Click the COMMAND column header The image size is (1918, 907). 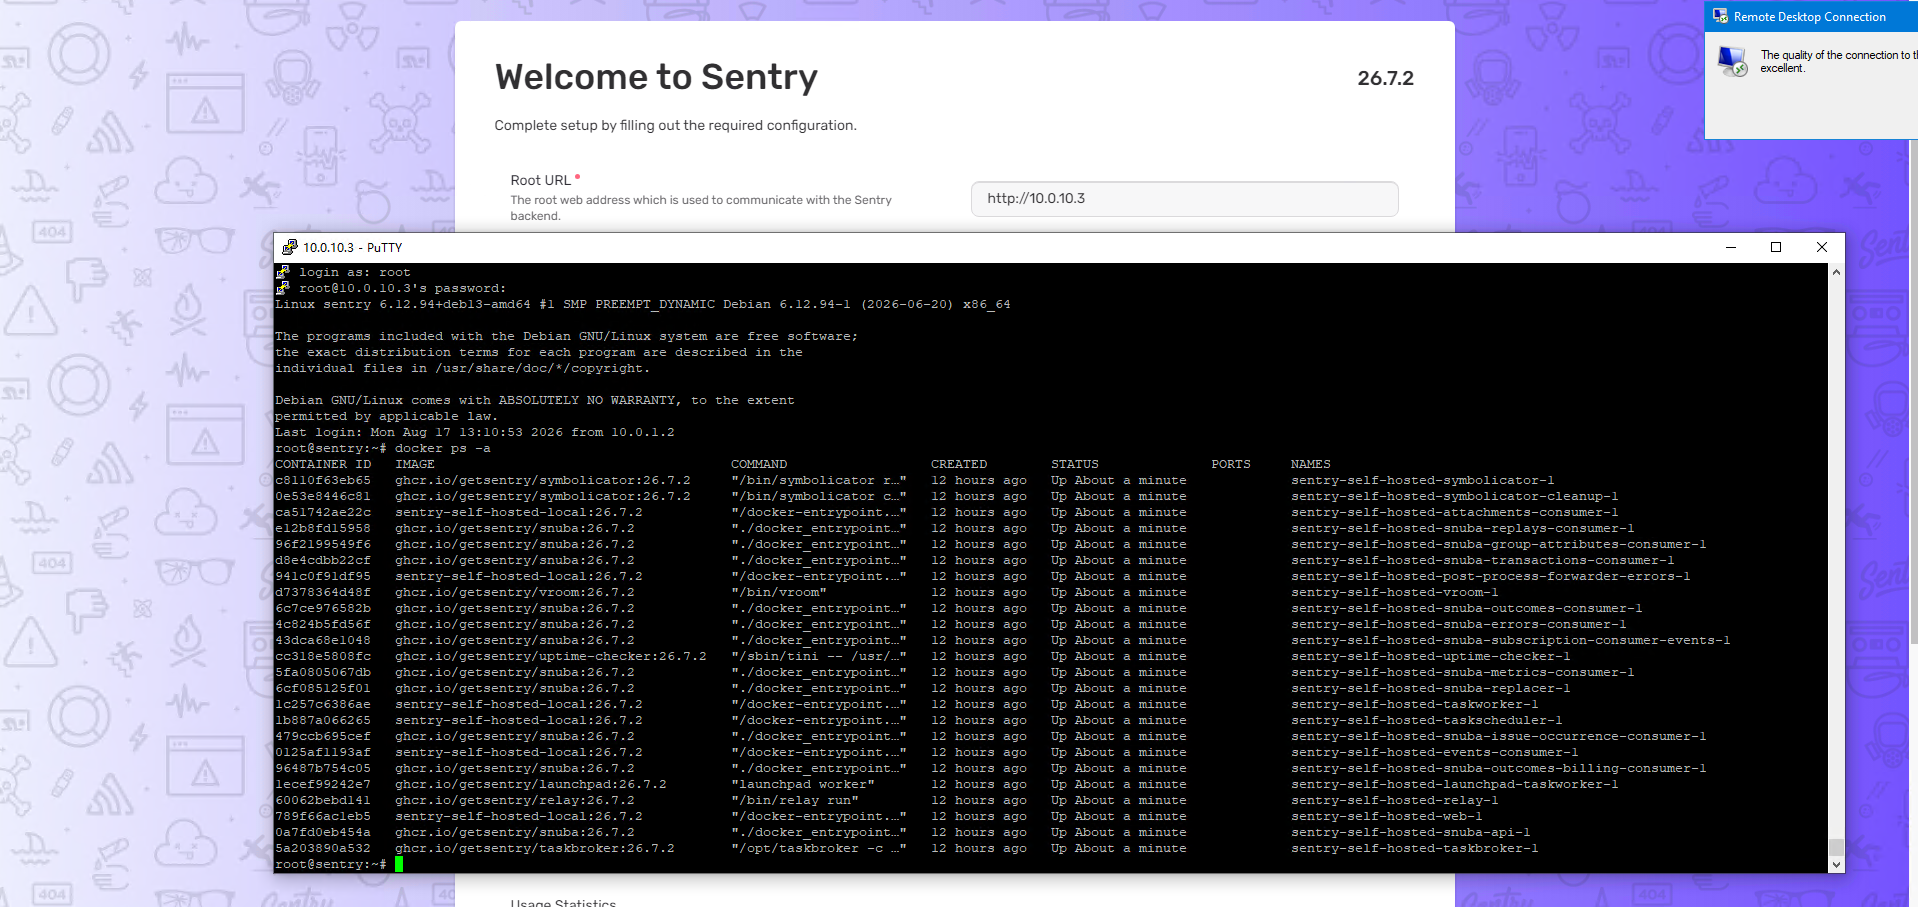tap(759, 464)
